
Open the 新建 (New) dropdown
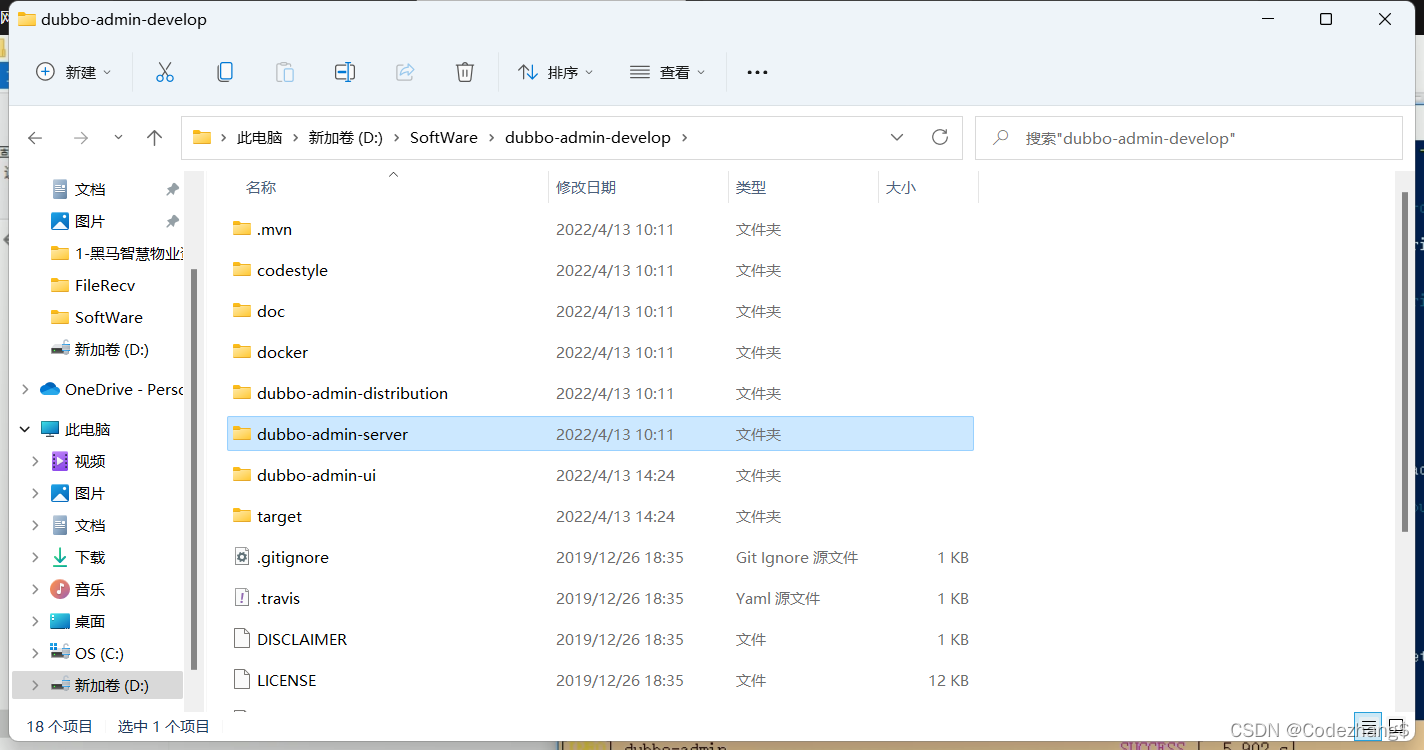pyautogui.click(x=74, y=72)
